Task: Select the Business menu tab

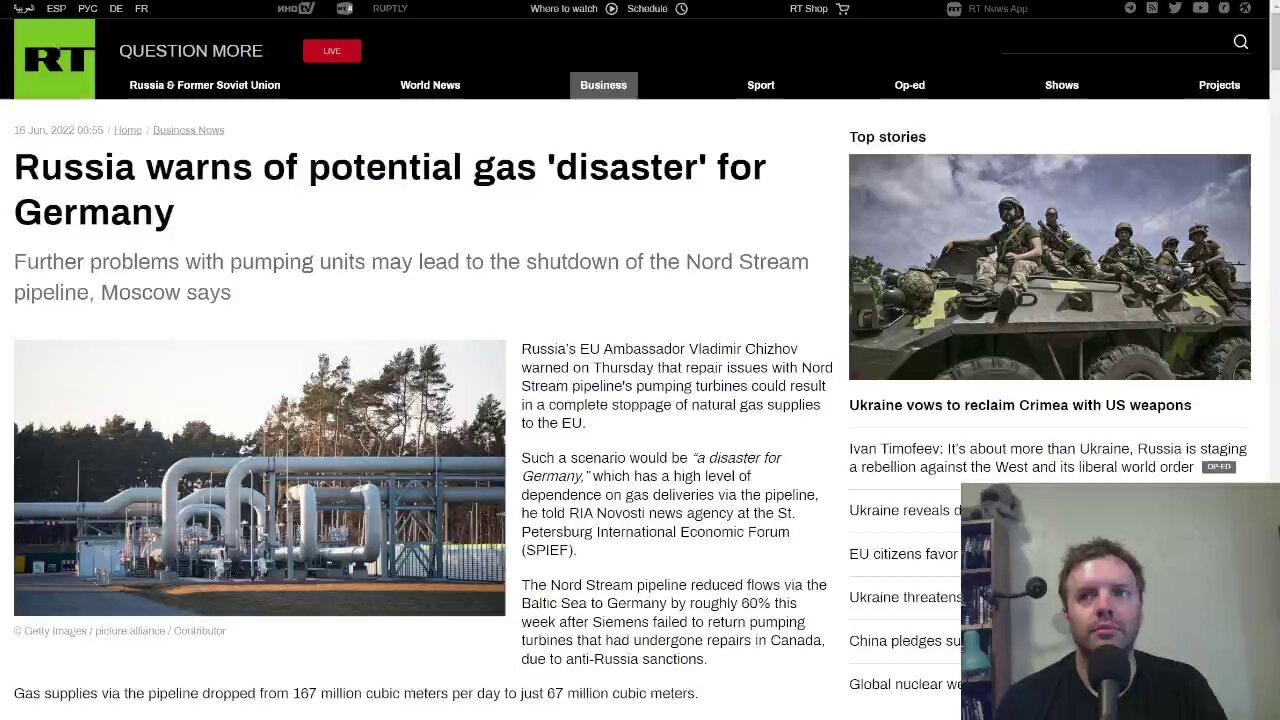Action: (x=603, y=85)
